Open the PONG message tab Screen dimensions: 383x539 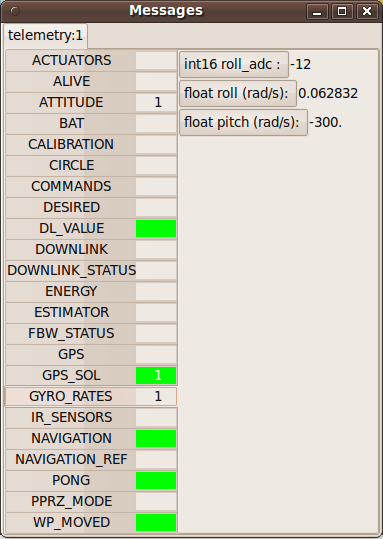point(91,480)
